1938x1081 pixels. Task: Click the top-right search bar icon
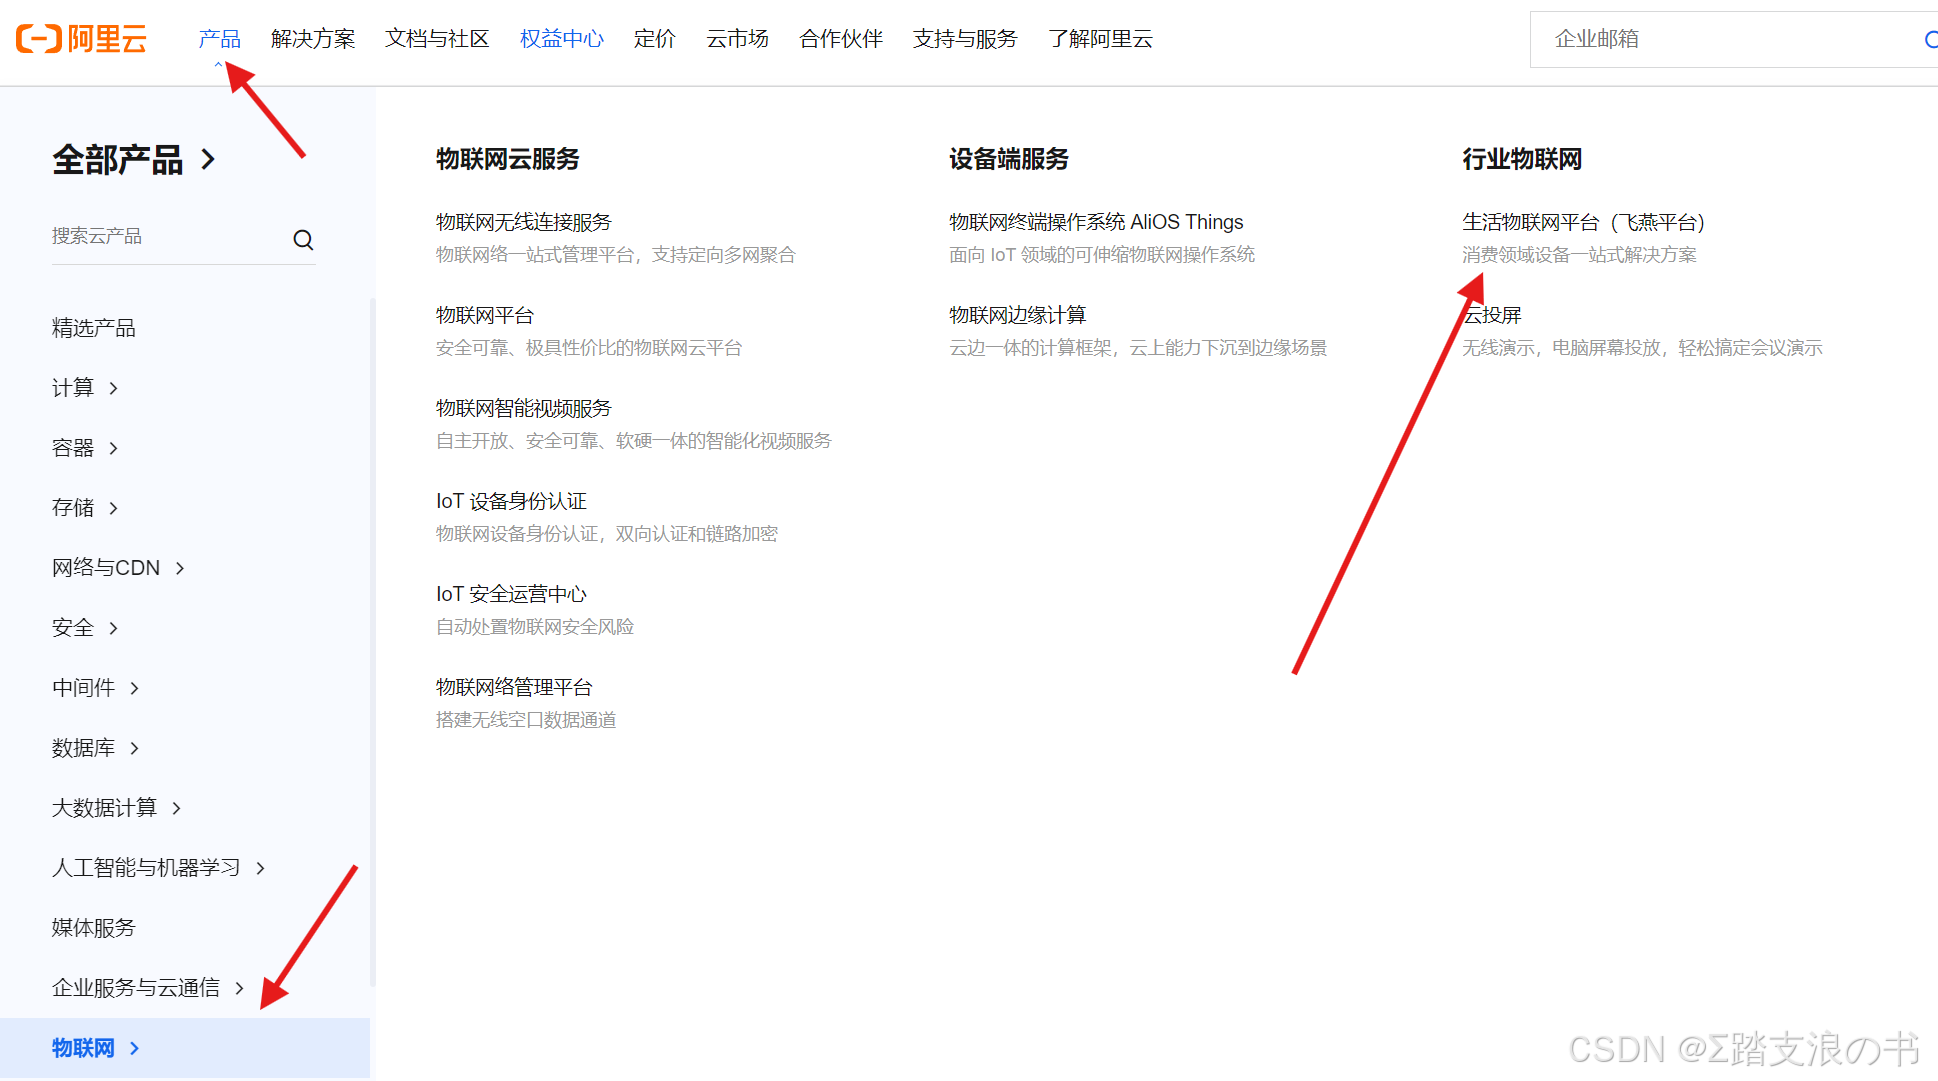[x=1930, y=39]
